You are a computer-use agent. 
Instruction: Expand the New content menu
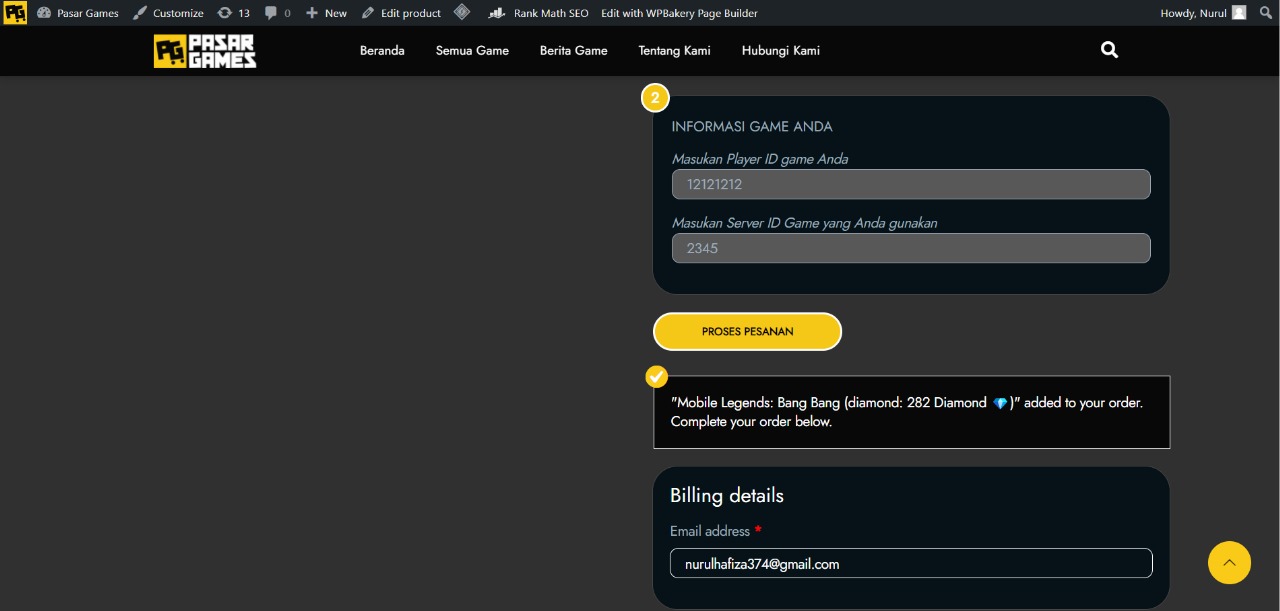(326, 13)
